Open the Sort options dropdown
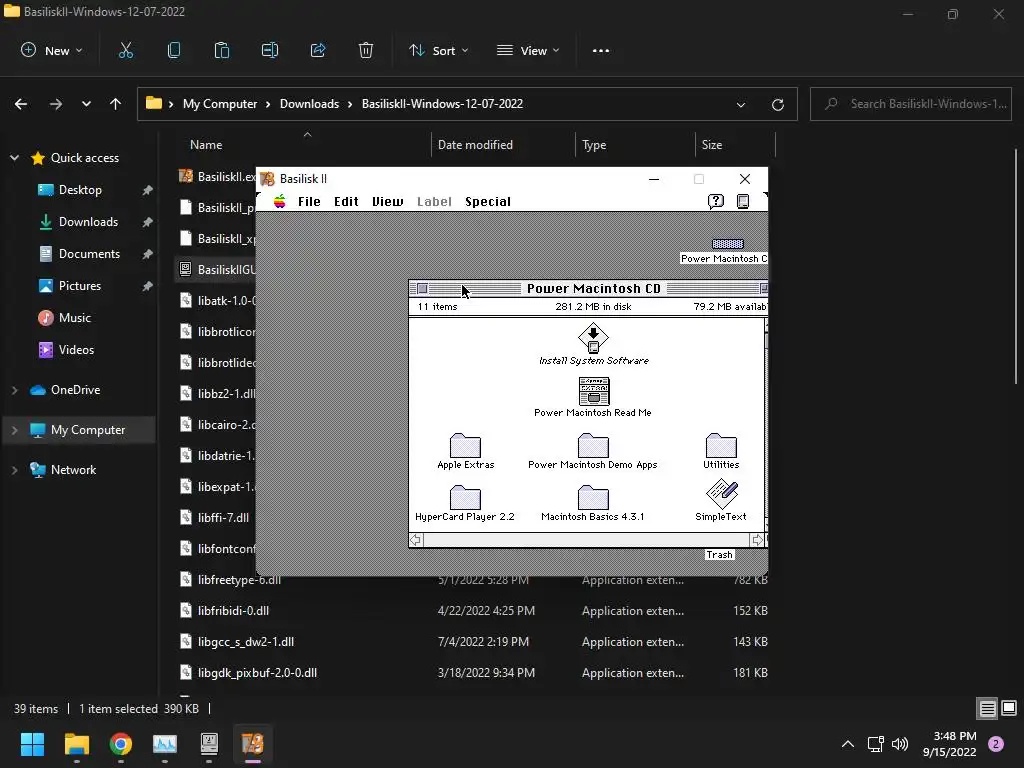 coord(439,50)
